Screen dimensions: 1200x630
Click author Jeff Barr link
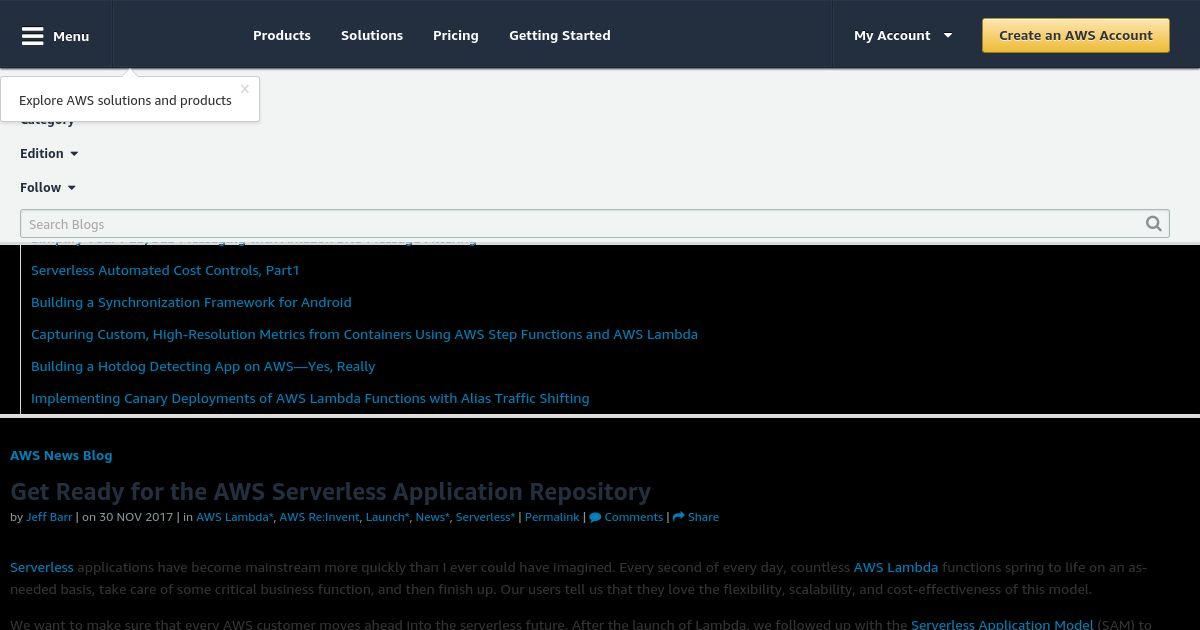(49, 517)
